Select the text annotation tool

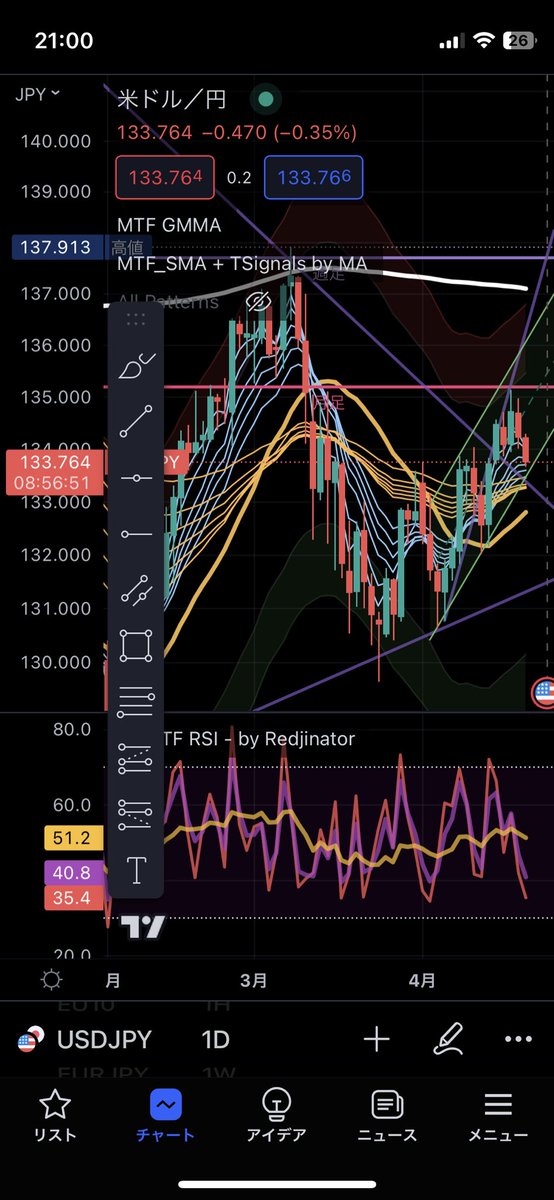click(x=135, y=870)
